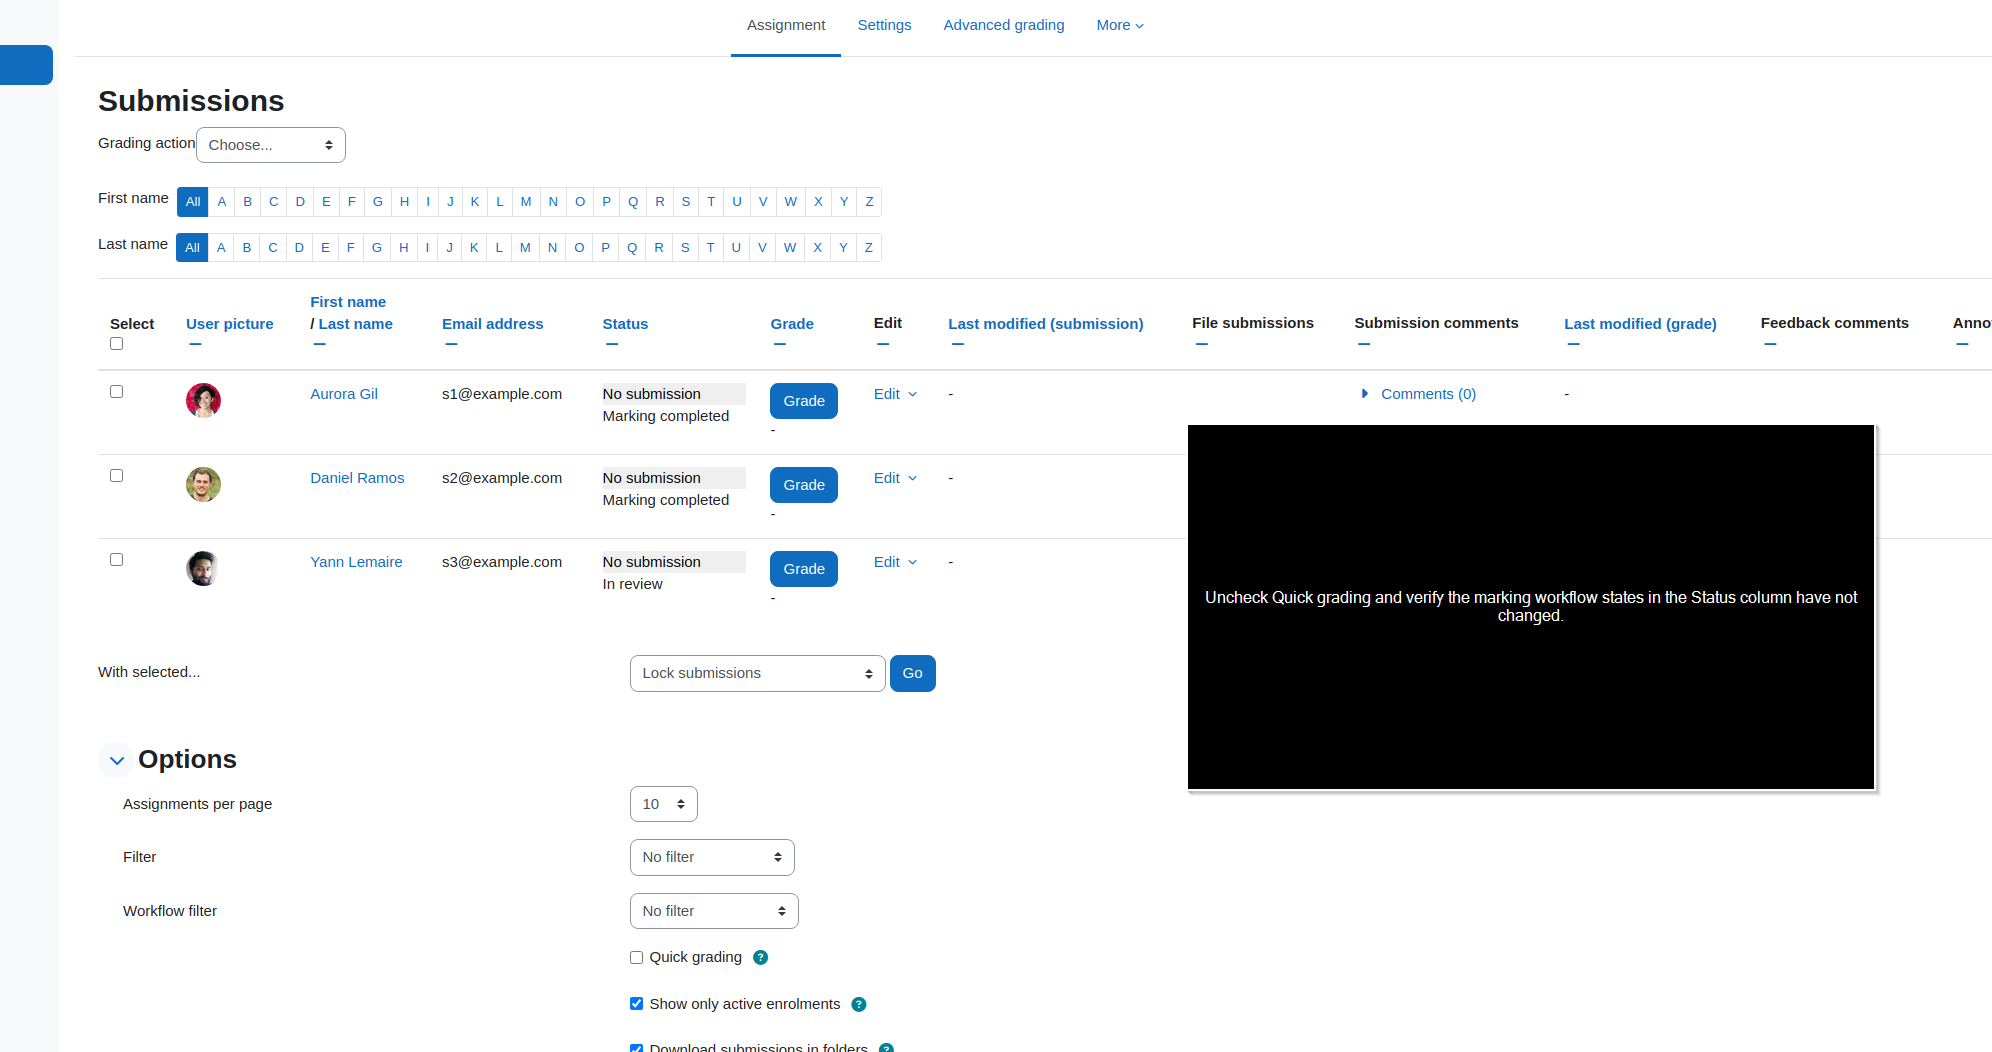Select Daniel Ramos's row checkbox

(x=116, y=476)
